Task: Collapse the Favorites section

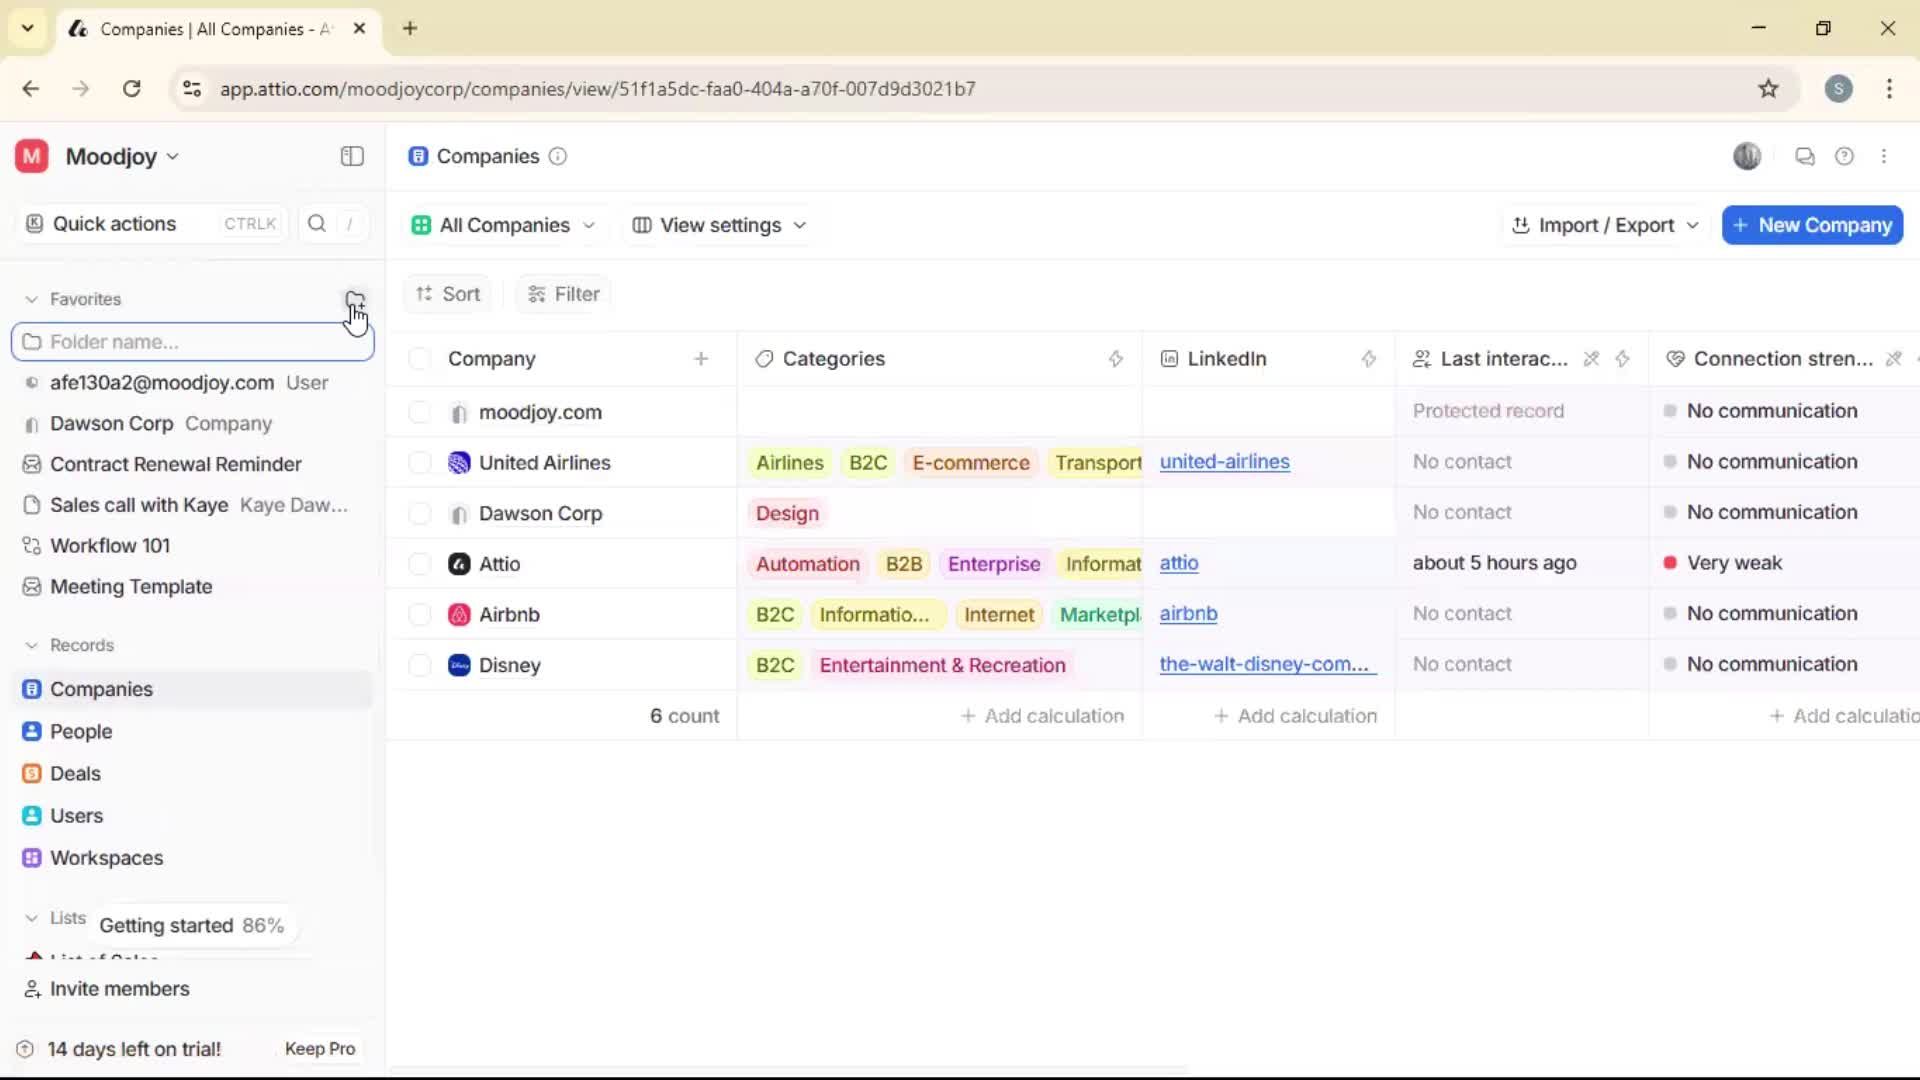Action: pyautogui.click(x=33, y=299)
